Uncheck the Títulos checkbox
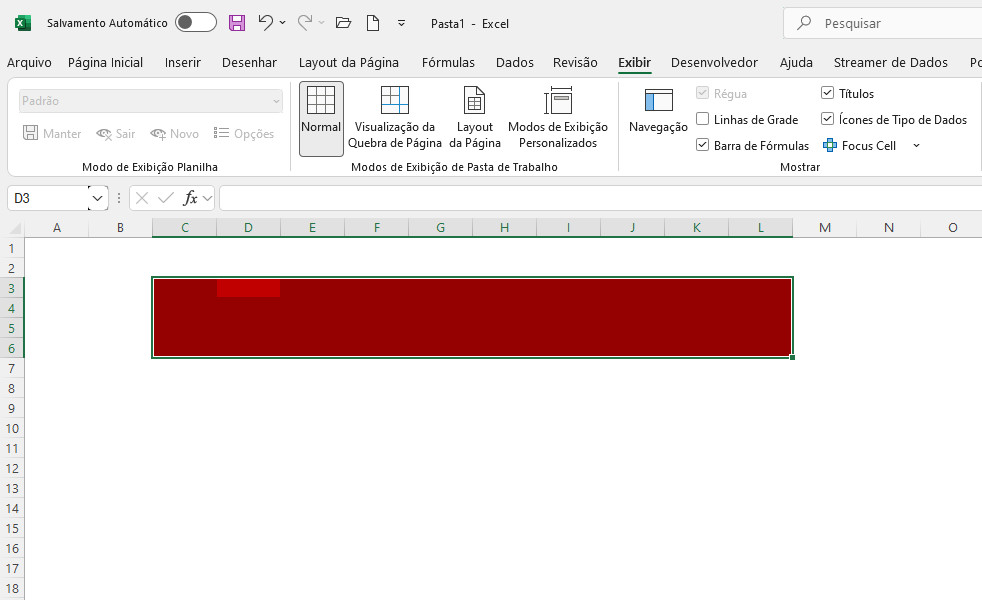Viewport: 982px width, 600px height. pos(828,94)
